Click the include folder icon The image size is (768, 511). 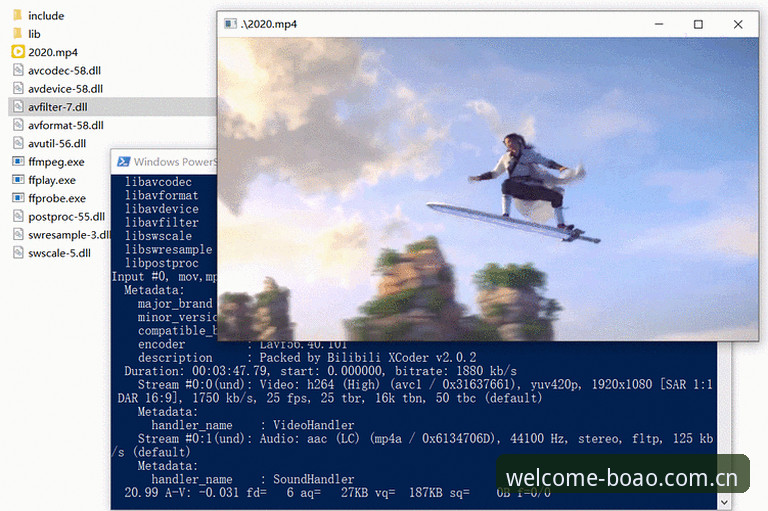click(18, 16)
